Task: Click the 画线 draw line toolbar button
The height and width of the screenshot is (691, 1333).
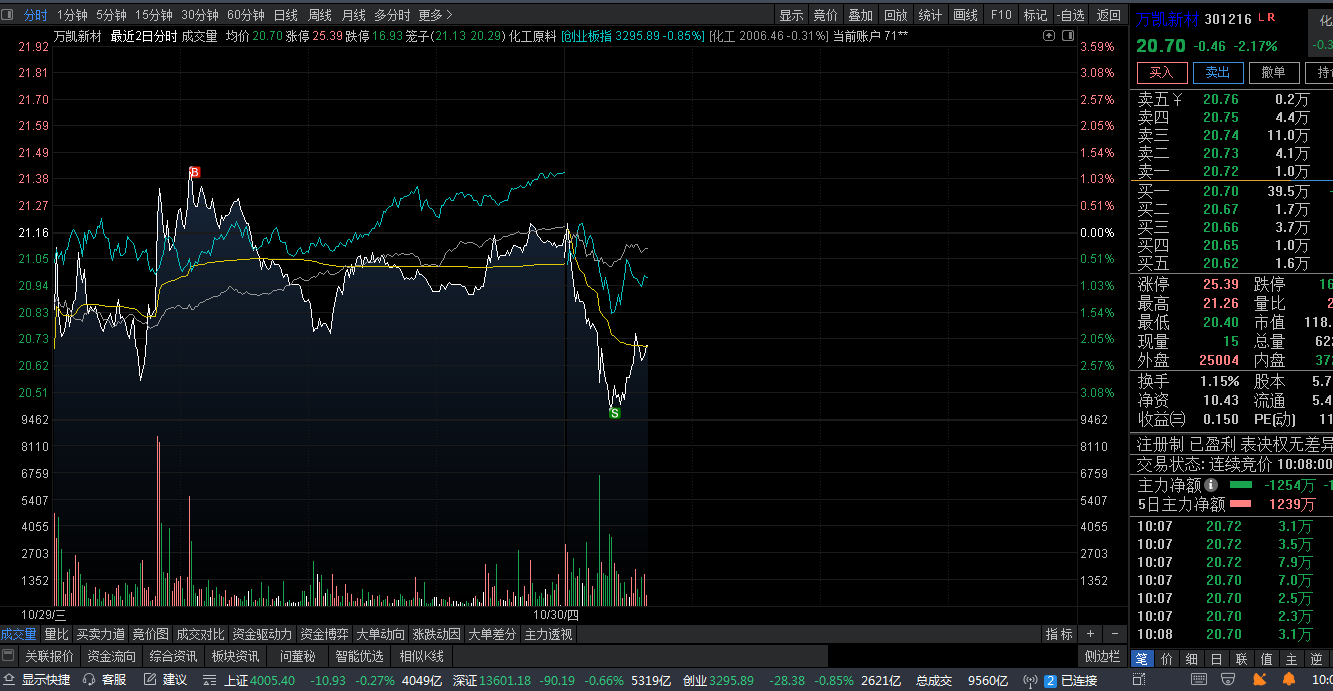Action: [x=966, y=15]
